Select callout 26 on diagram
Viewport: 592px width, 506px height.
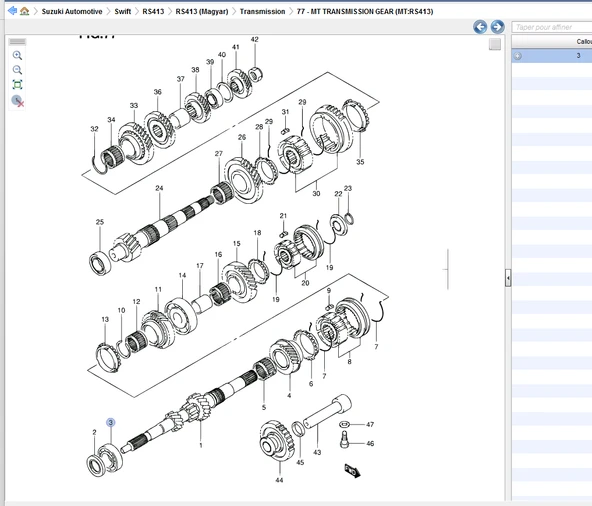[x=242, y=137]
